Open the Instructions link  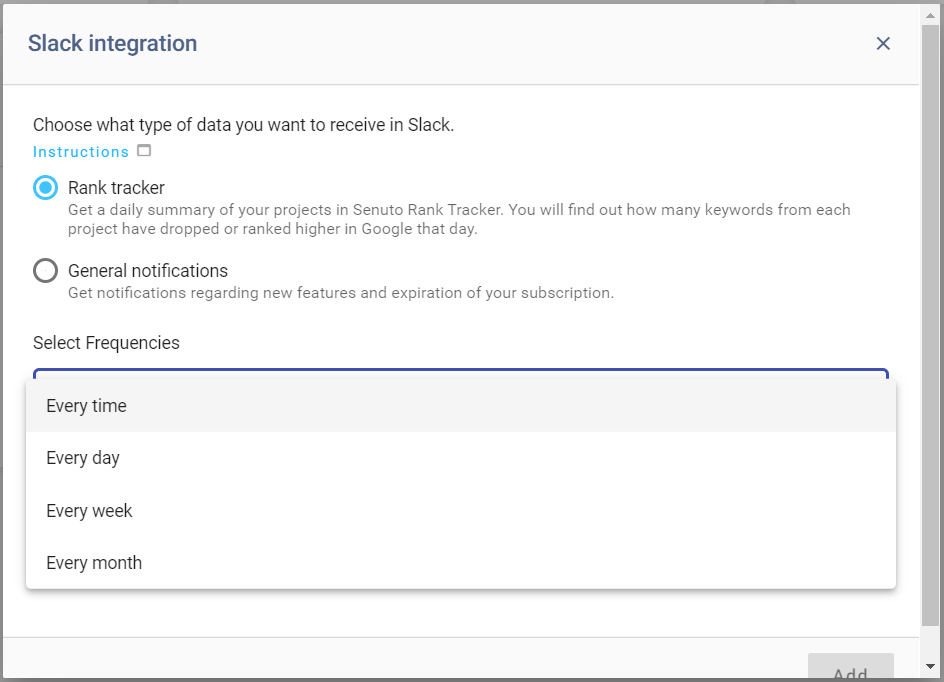coord(81,152)
